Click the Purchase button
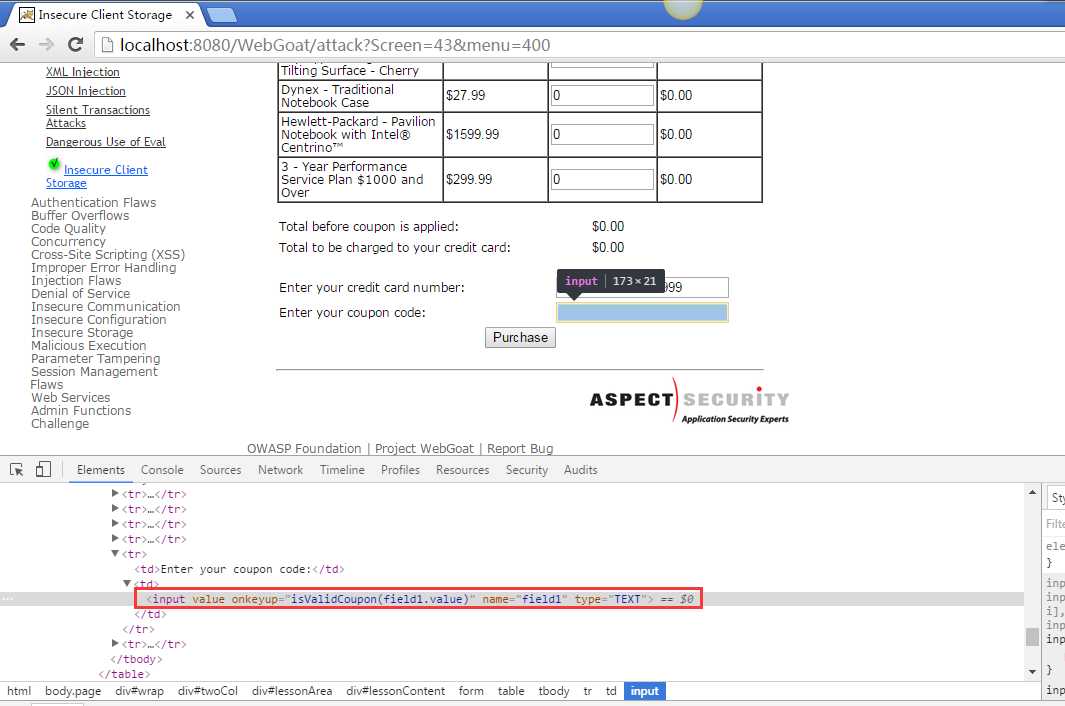Image resolution: width=1065 pixels, height=706 pixels. pos(520,338)
